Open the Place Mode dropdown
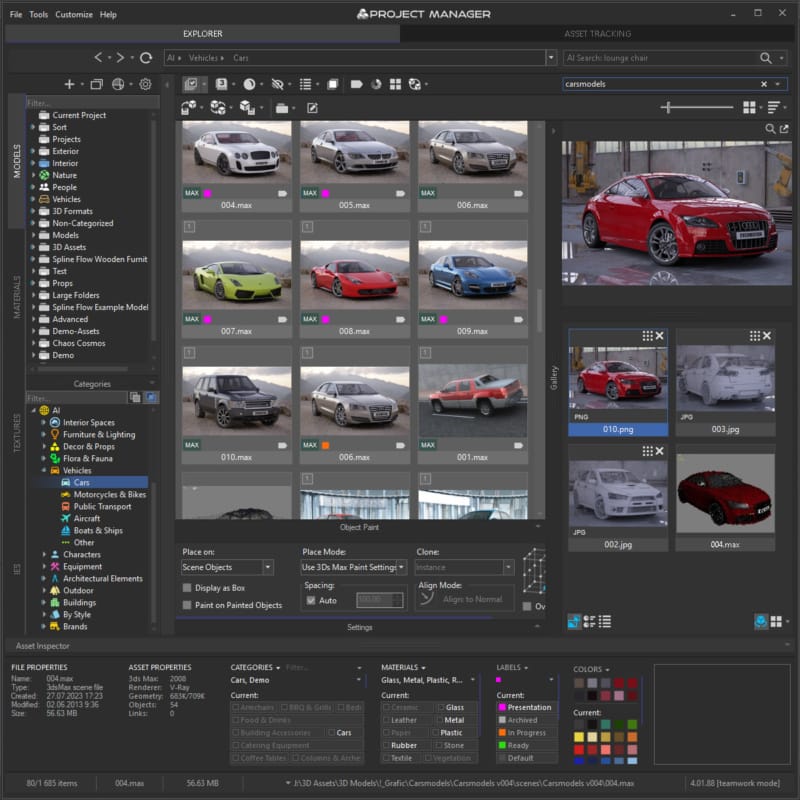This screenshot has width=800, height=800. click(x=402, y=567)
